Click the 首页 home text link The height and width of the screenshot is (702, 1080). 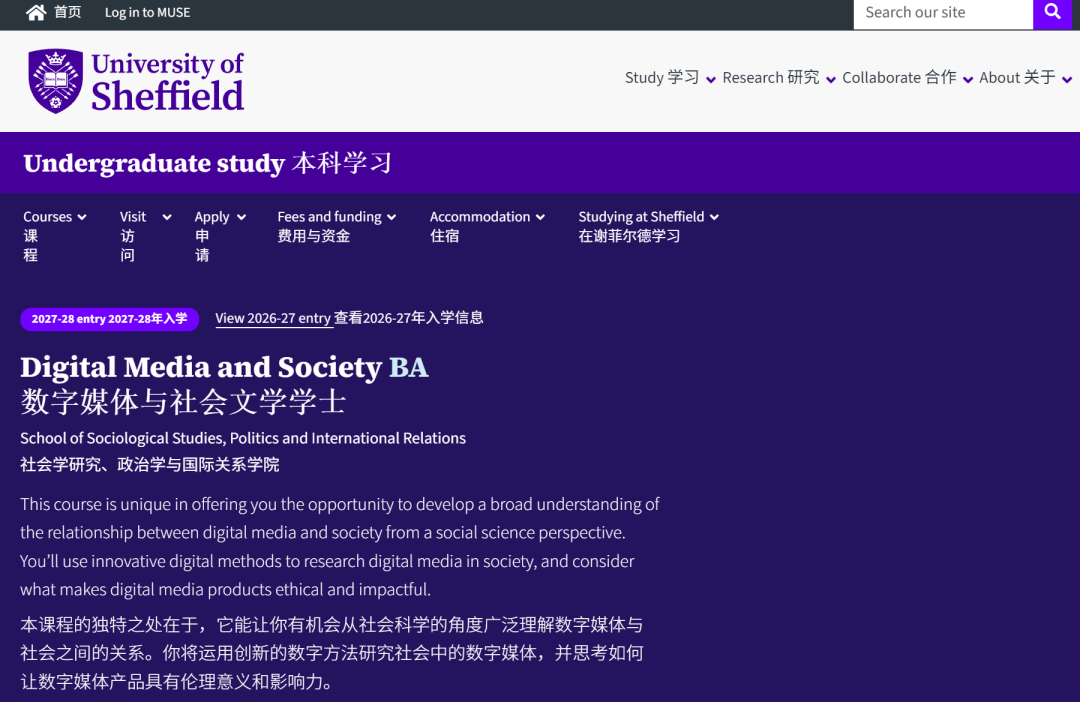click(68, 12)
